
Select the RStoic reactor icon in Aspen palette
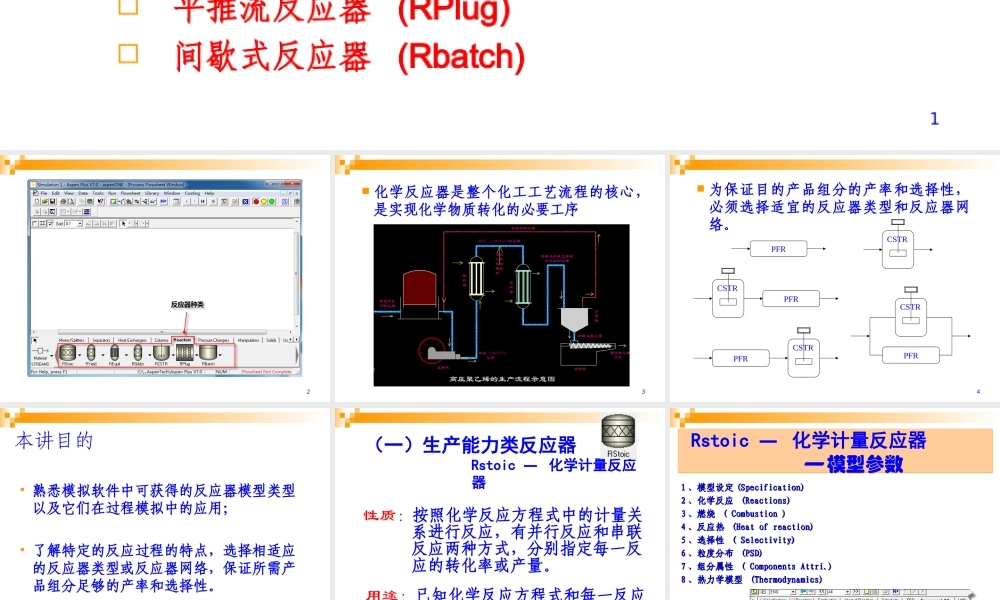[x=68, y=353]
